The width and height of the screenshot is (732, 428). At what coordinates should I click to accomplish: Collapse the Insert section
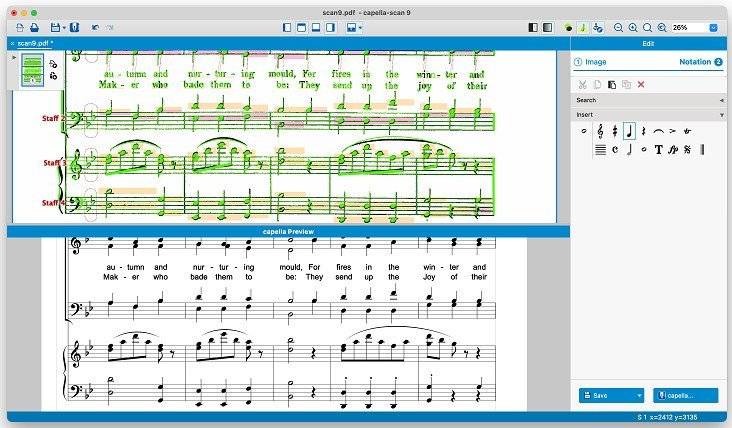[x=721, y=115]
